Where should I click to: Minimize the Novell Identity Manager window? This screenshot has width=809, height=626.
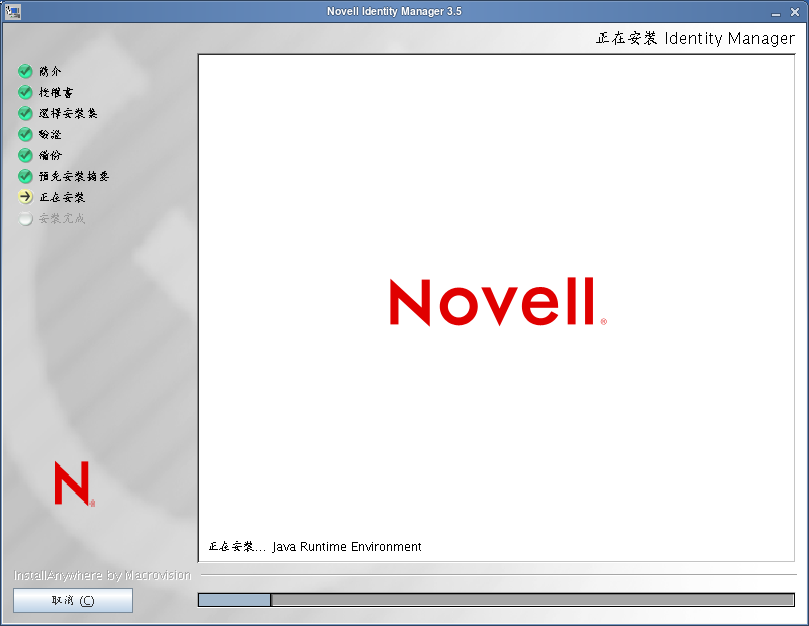[x=776, y=12]
